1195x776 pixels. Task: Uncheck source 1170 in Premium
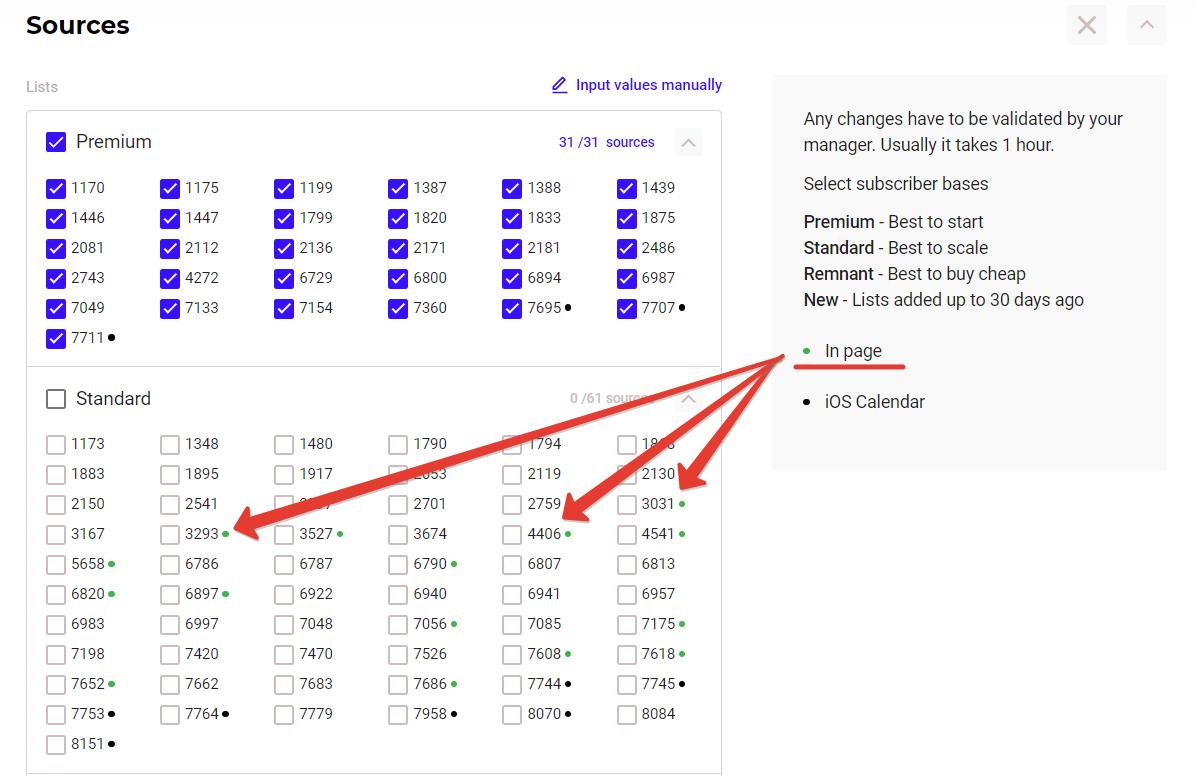(x=56, y=188)
